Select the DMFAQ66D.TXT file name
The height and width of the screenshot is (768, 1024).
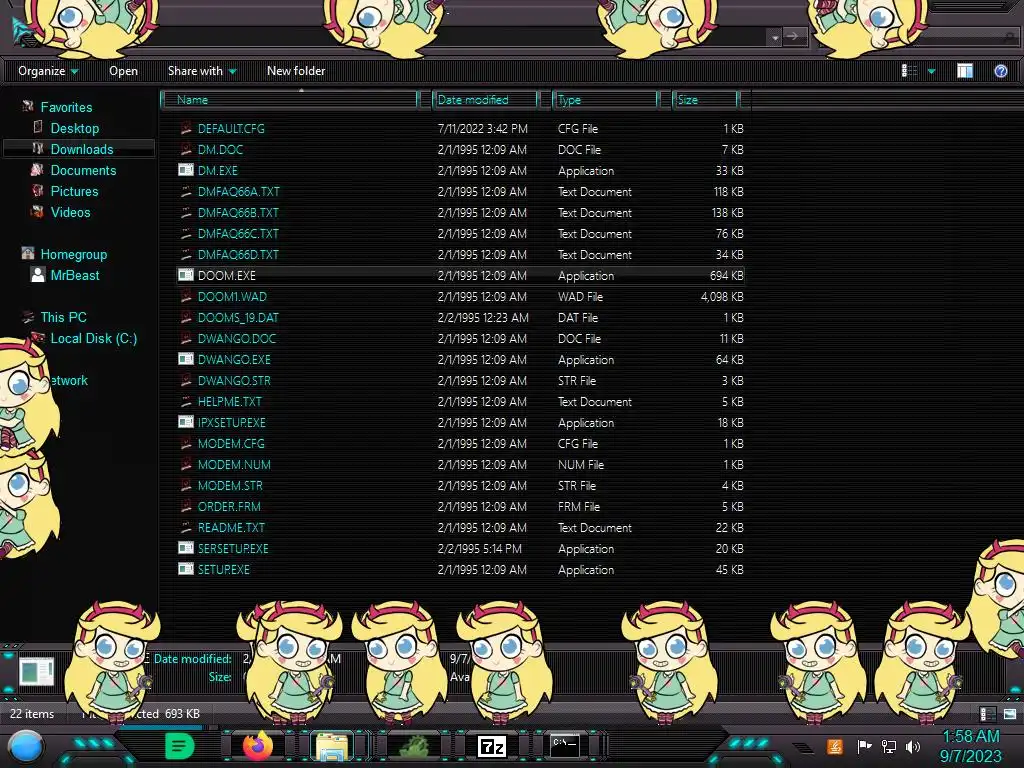[238, 254]
